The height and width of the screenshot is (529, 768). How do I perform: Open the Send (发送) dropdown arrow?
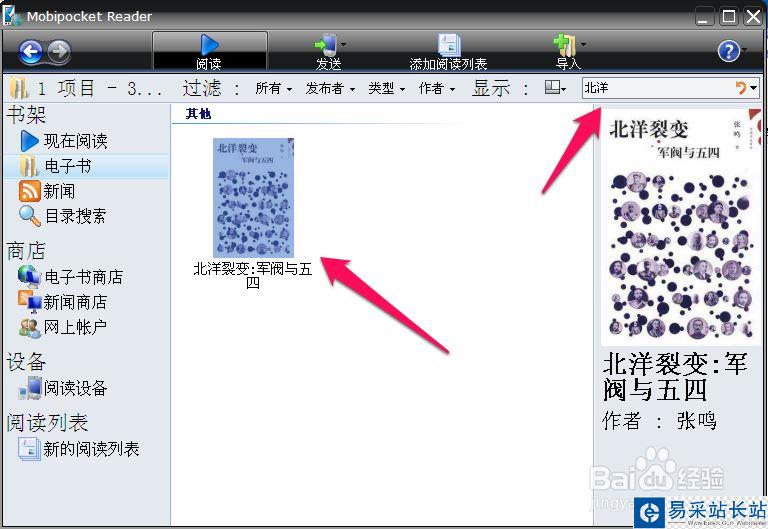[x=343, y=45]
